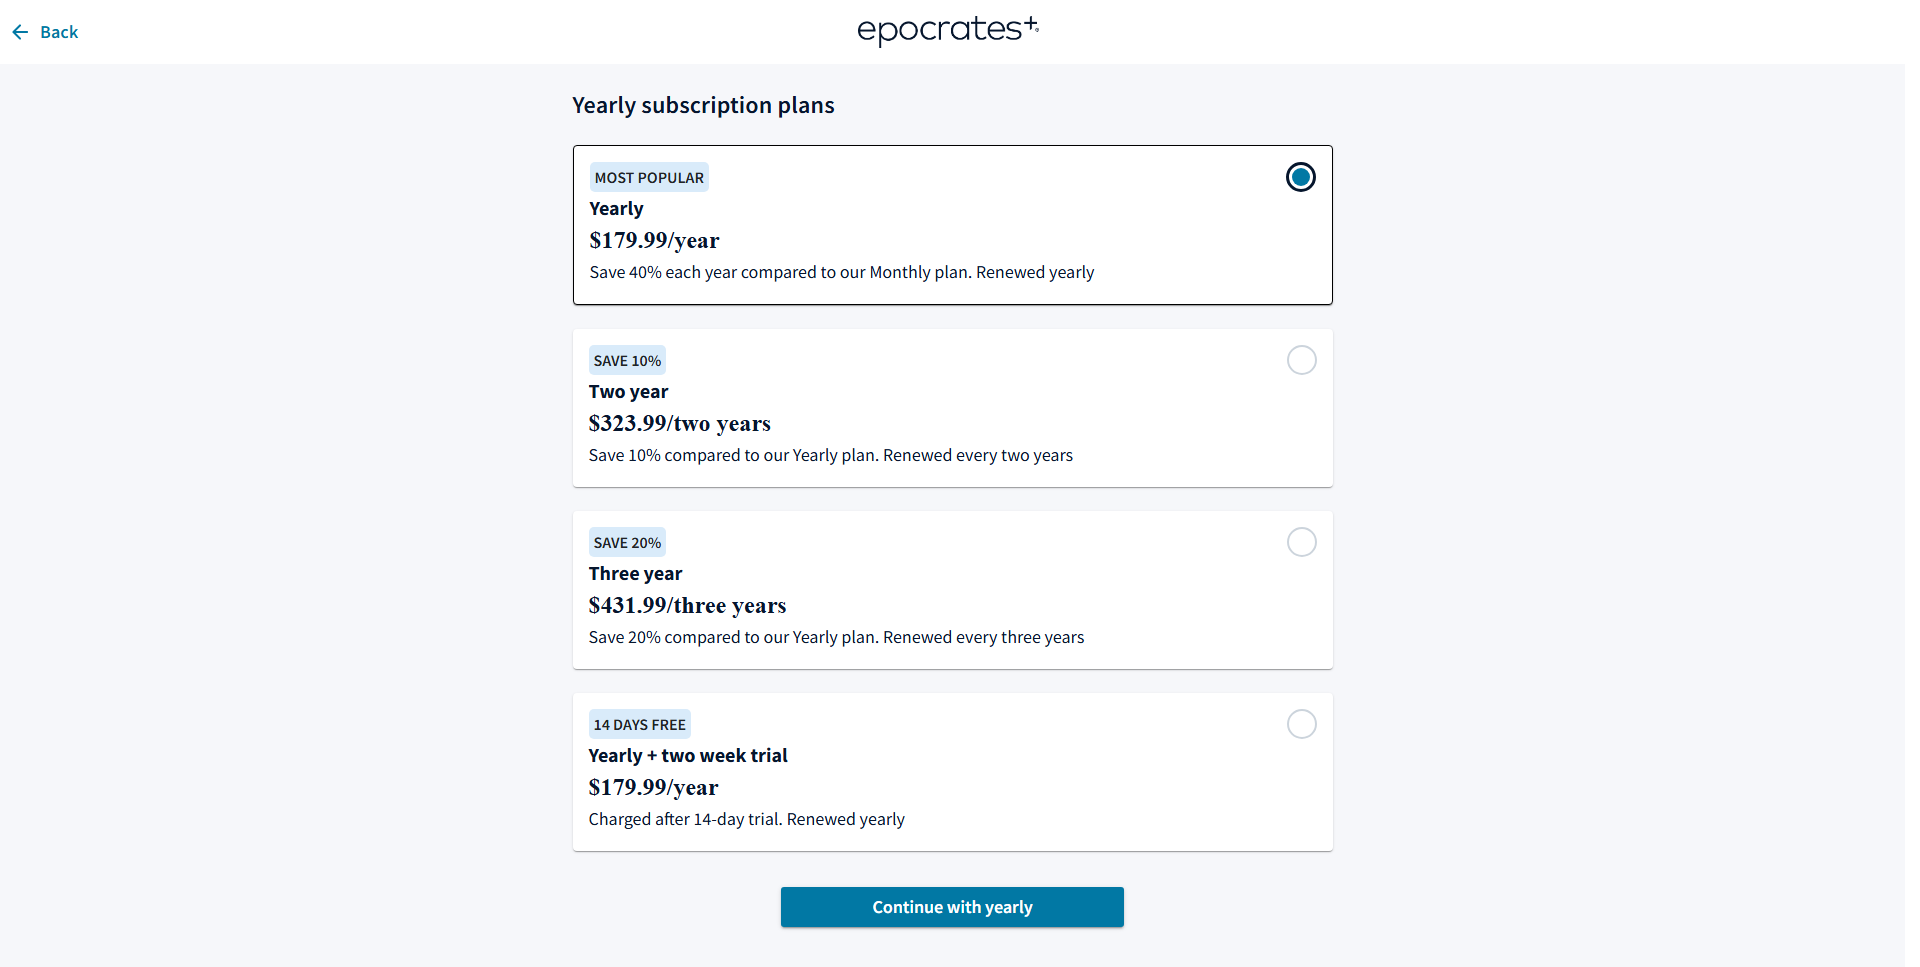Click the 'Save 40% each year' description text
Screen dimensions: 1920x967
[841, 272]
